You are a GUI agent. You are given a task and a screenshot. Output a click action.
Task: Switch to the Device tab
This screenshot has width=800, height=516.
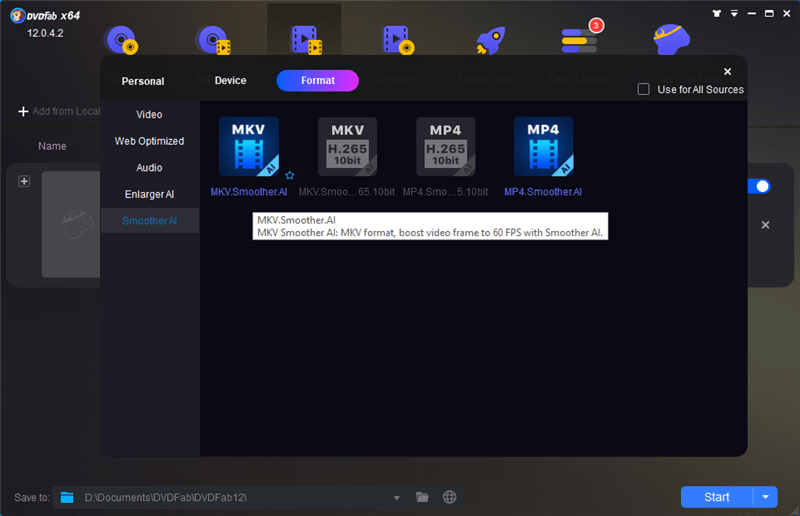[231, 81]
